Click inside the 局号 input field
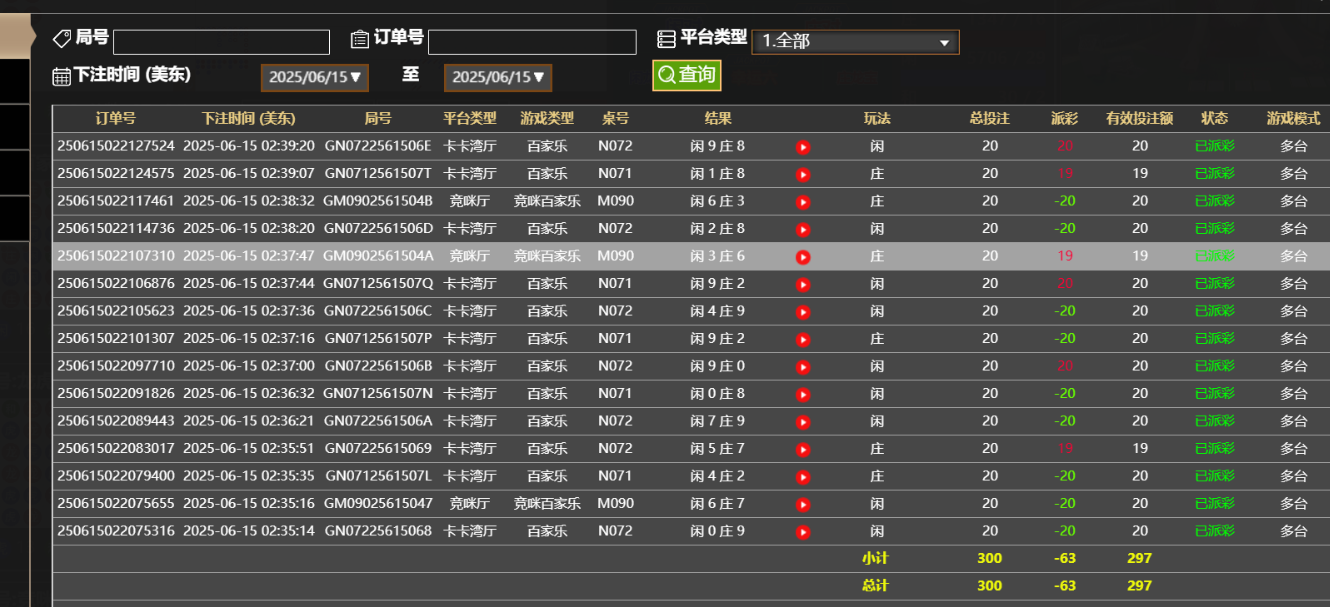 pos(220,42)
